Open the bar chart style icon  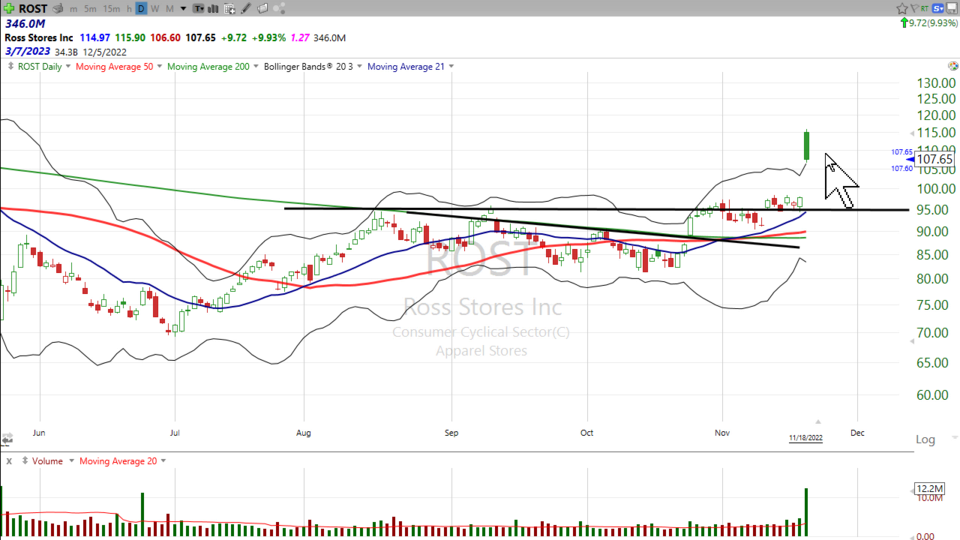click(214, 9)
